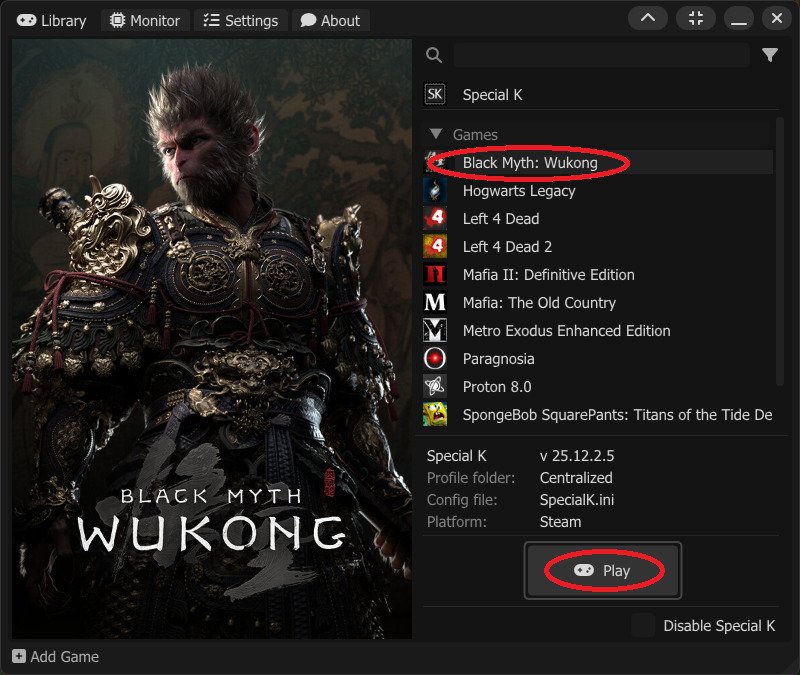Viewport: 800px width, 675px height.
Task: Click the Metro Exodus icon
Action: (x=435, y=331)
